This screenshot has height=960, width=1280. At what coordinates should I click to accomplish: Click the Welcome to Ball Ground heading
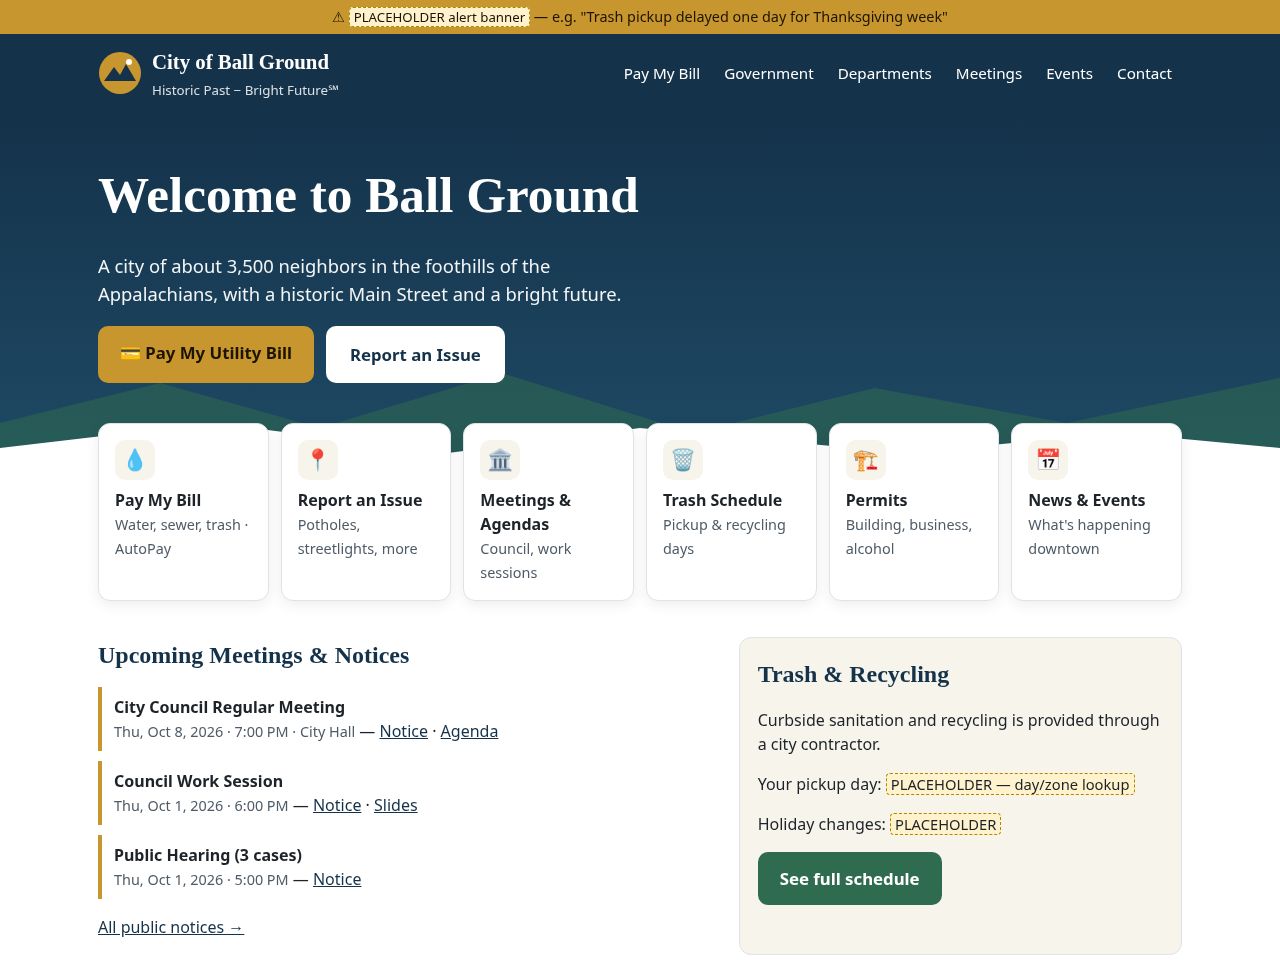pyautogui.click(x=368, y=195)
